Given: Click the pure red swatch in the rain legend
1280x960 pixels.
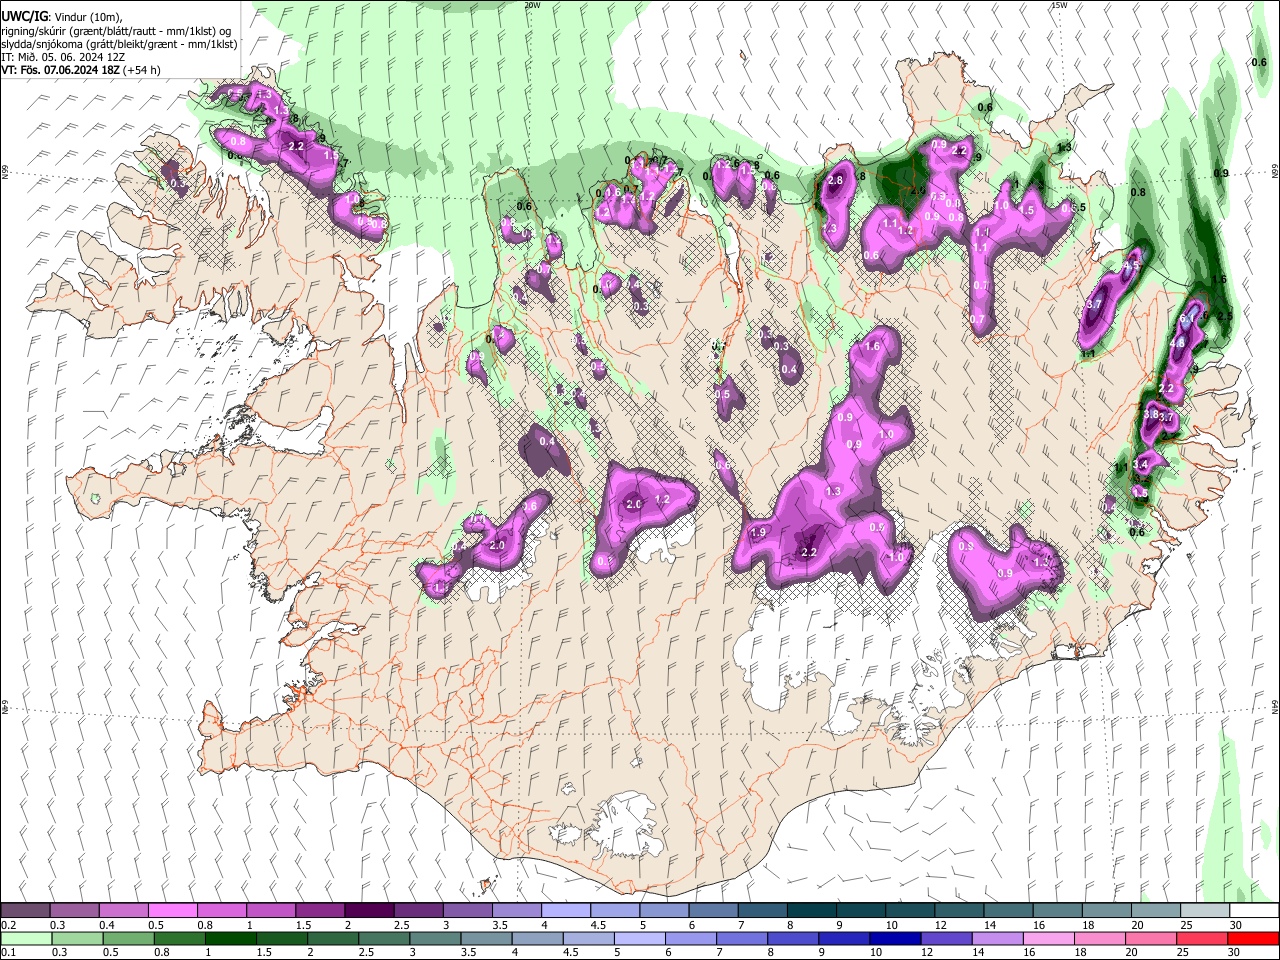Looking at the screenshot, I should 1253,939.
